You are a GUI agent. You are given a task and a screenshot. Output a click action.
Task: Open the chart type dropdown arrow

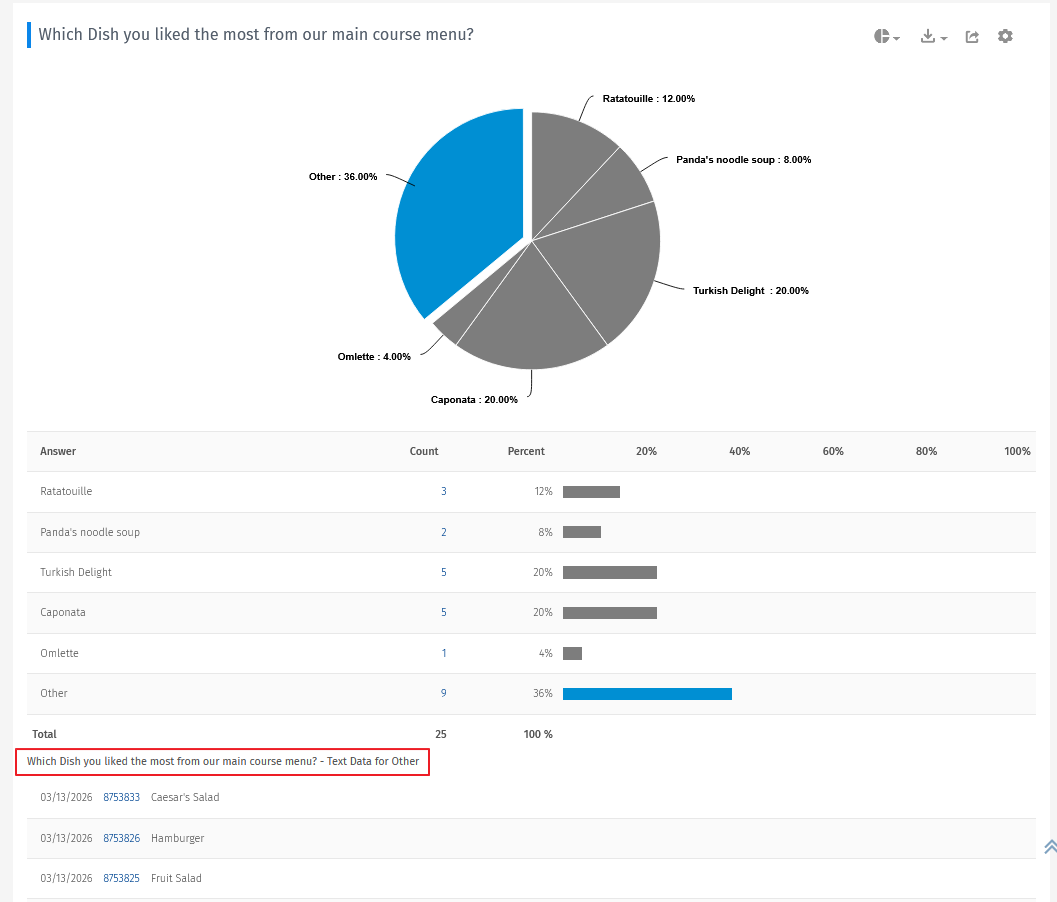(x=896, y=38)
